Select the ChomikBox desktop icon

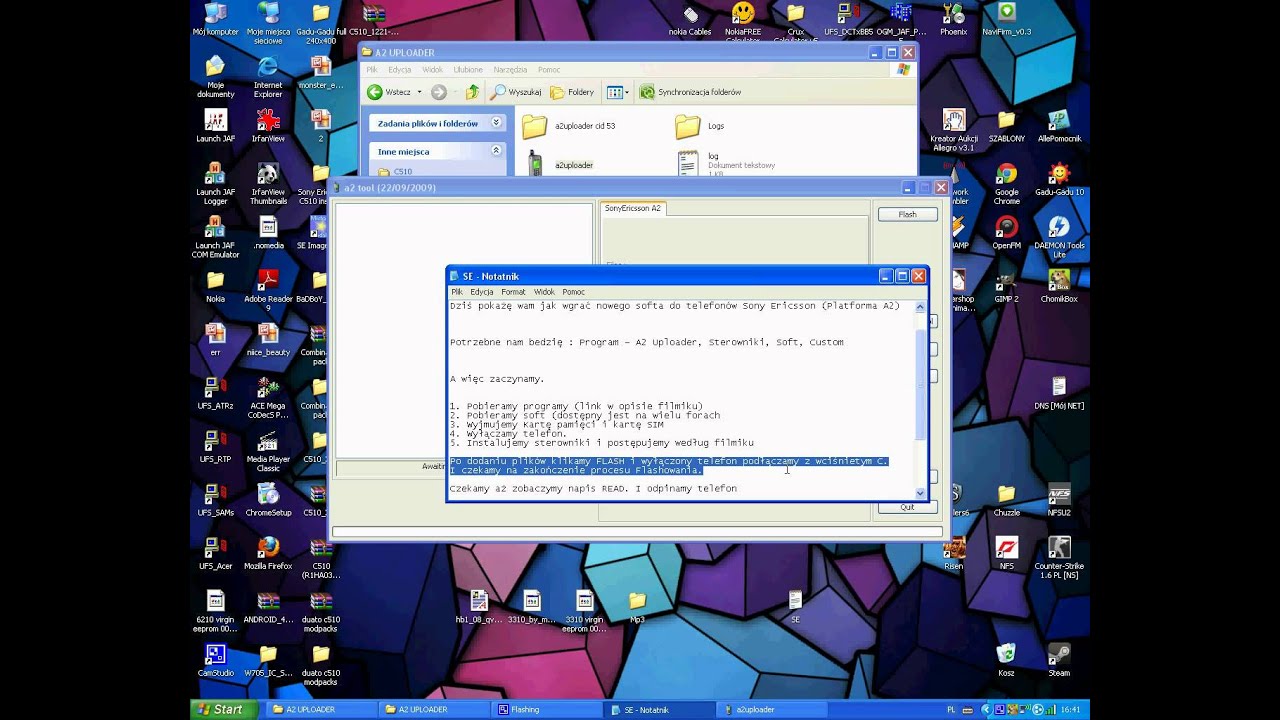pyautogui.click(x=1059, y=286)
